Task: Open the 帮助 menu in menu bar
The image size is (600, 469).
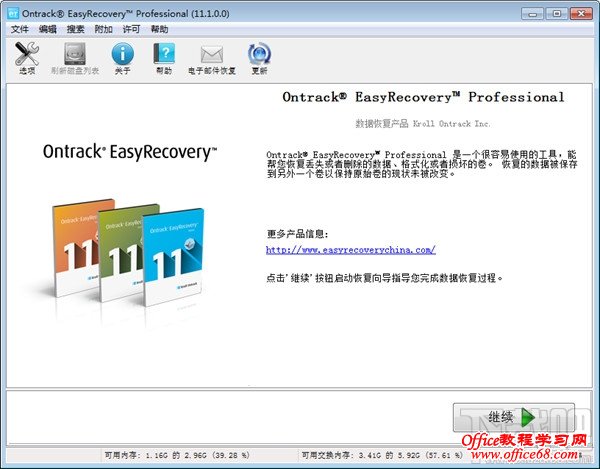Action: (x=159, y=29)
